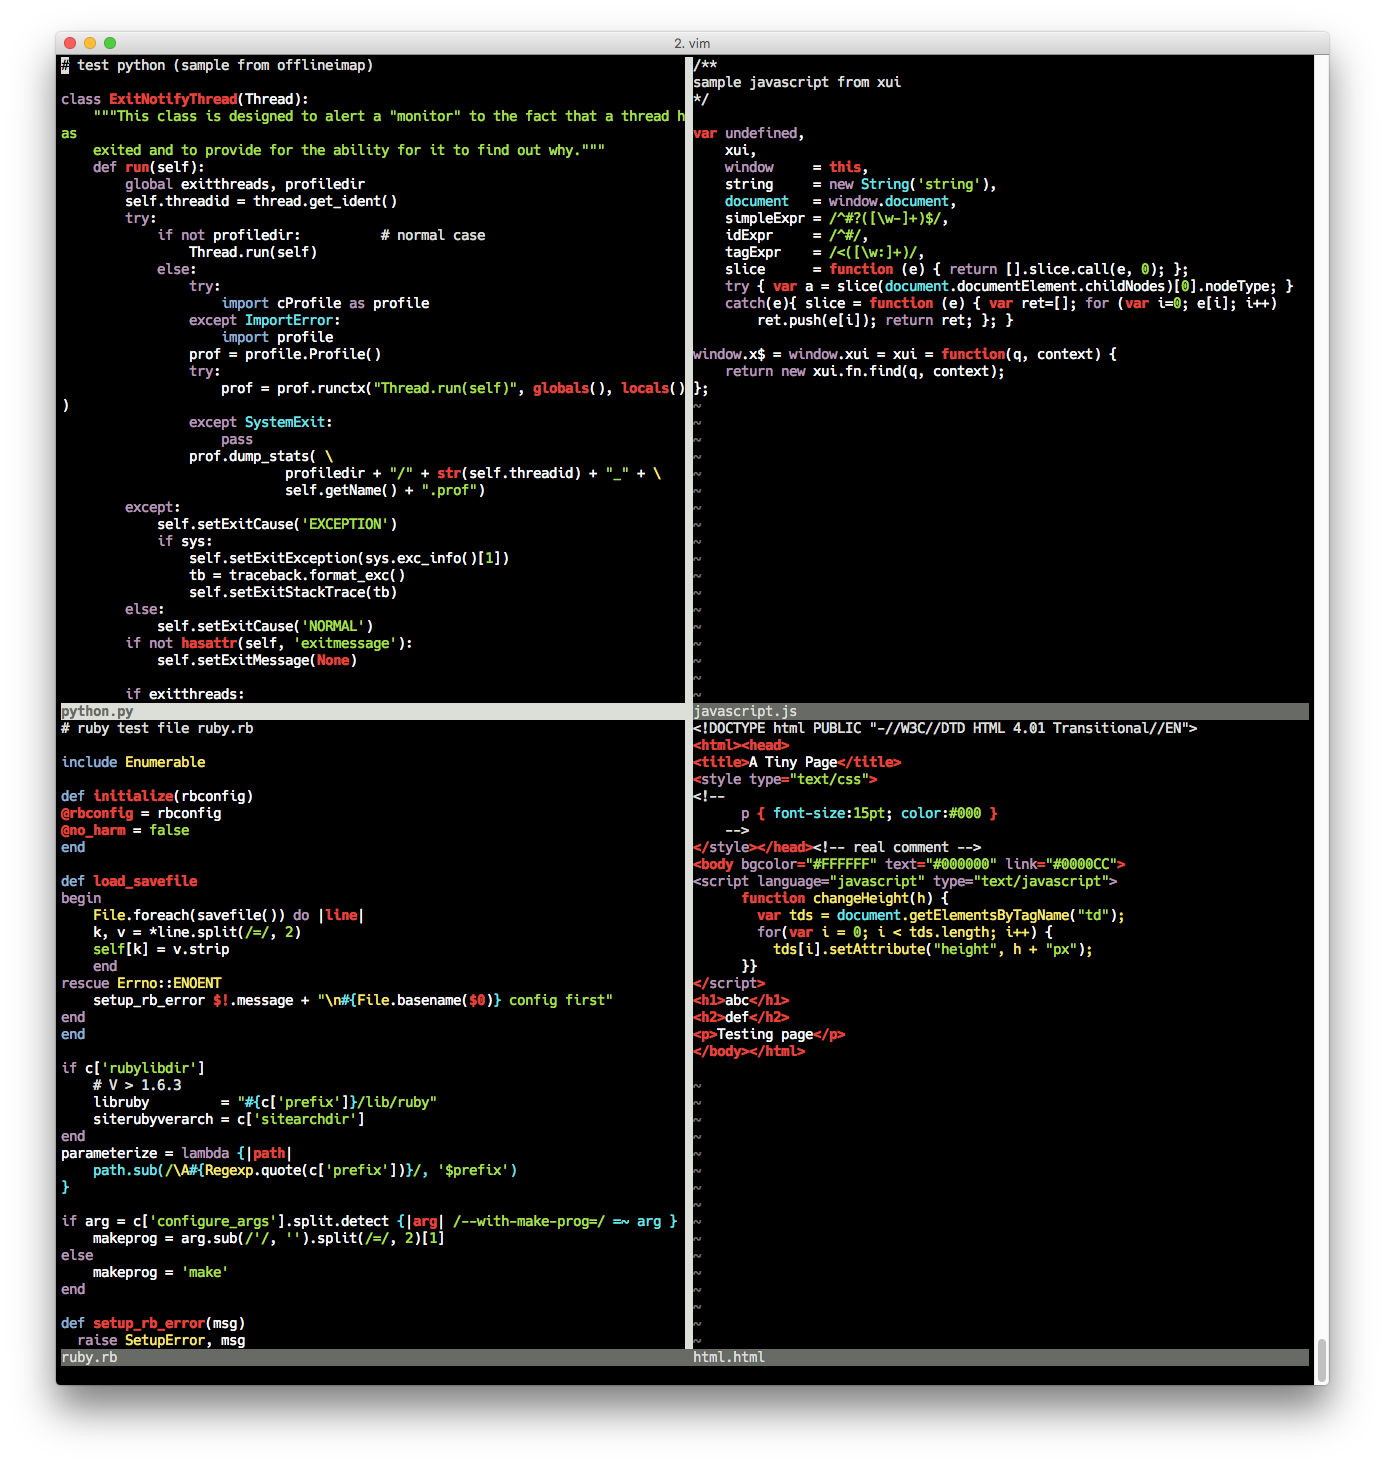Click 'raise SetupError, msg' line
The height and width of the screenshot is (1465, 1385).
161,1340
